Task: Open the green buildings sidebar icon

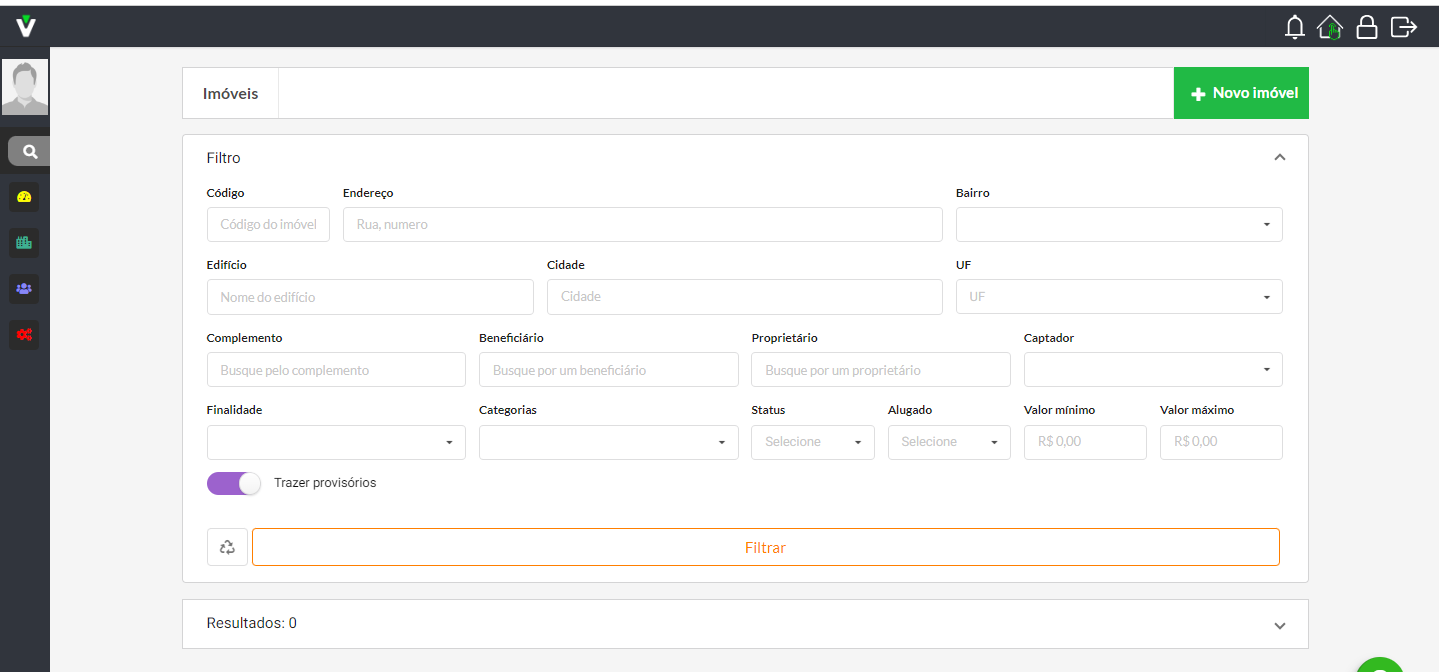Action: click(x=25, y=242)
